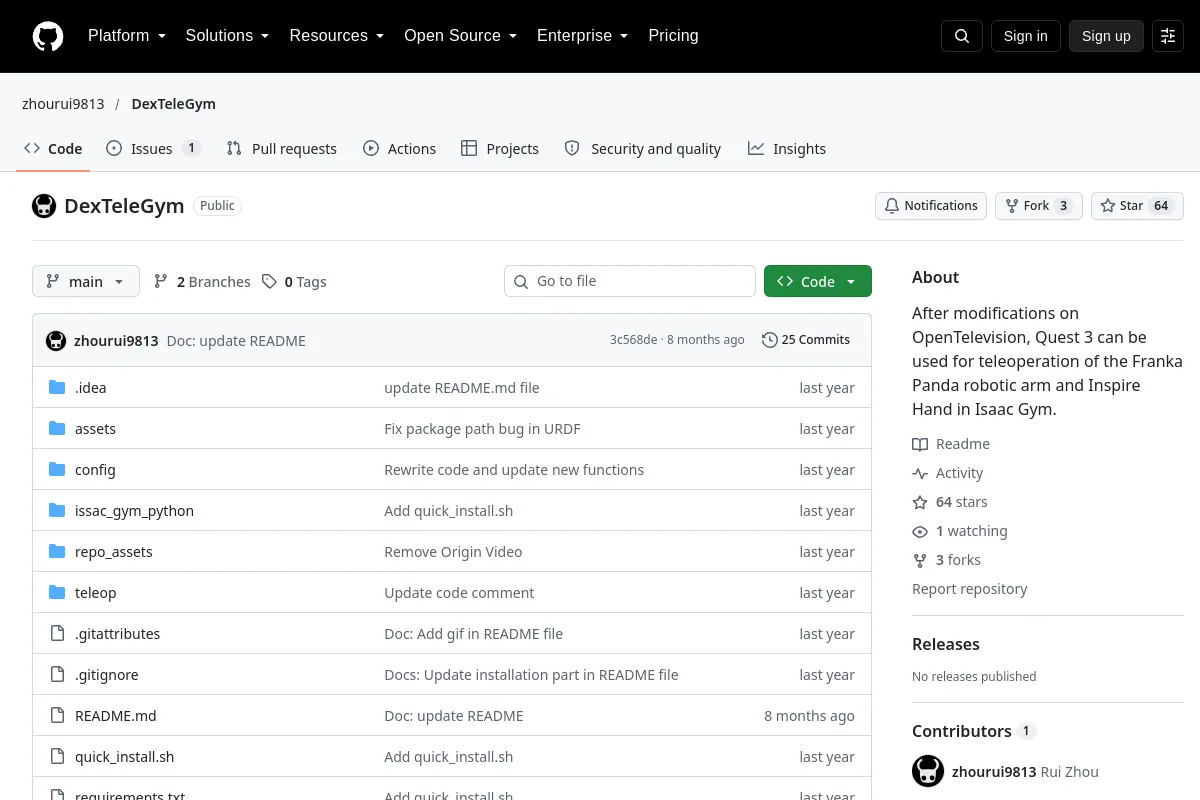Click the history clock icon near 25 Commits
1200x800 pixels.
pos(769,340)
